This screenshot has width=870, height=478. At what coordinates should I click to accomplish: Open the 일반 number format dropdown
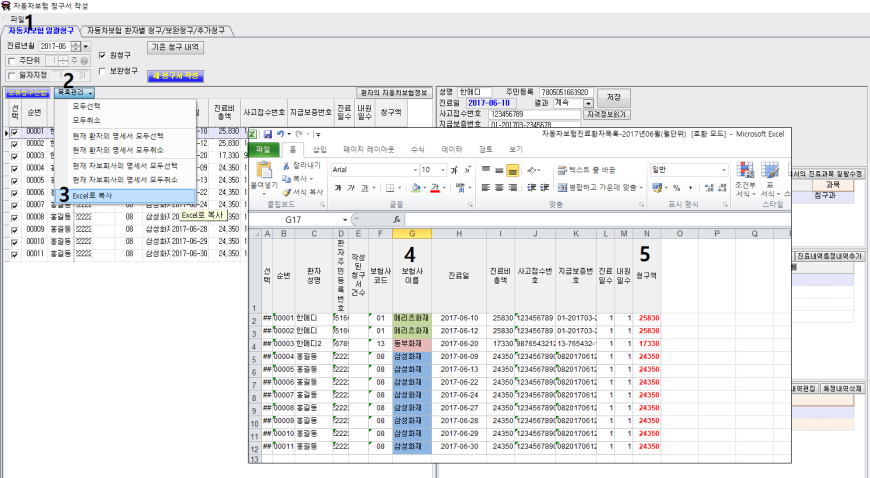[x=724, y=170]
